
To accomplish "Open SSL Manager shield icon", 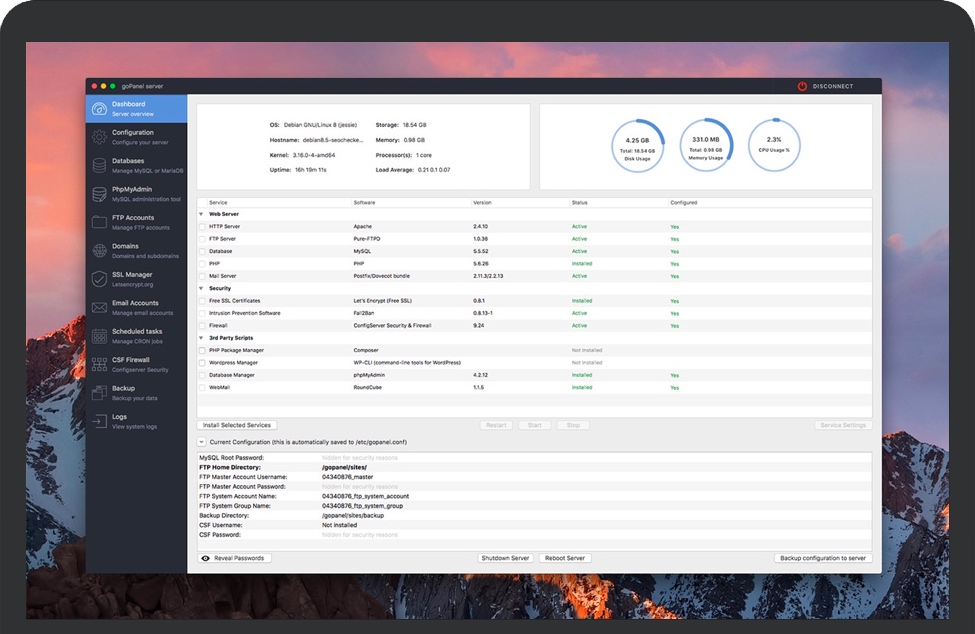I will click(99, 279).
